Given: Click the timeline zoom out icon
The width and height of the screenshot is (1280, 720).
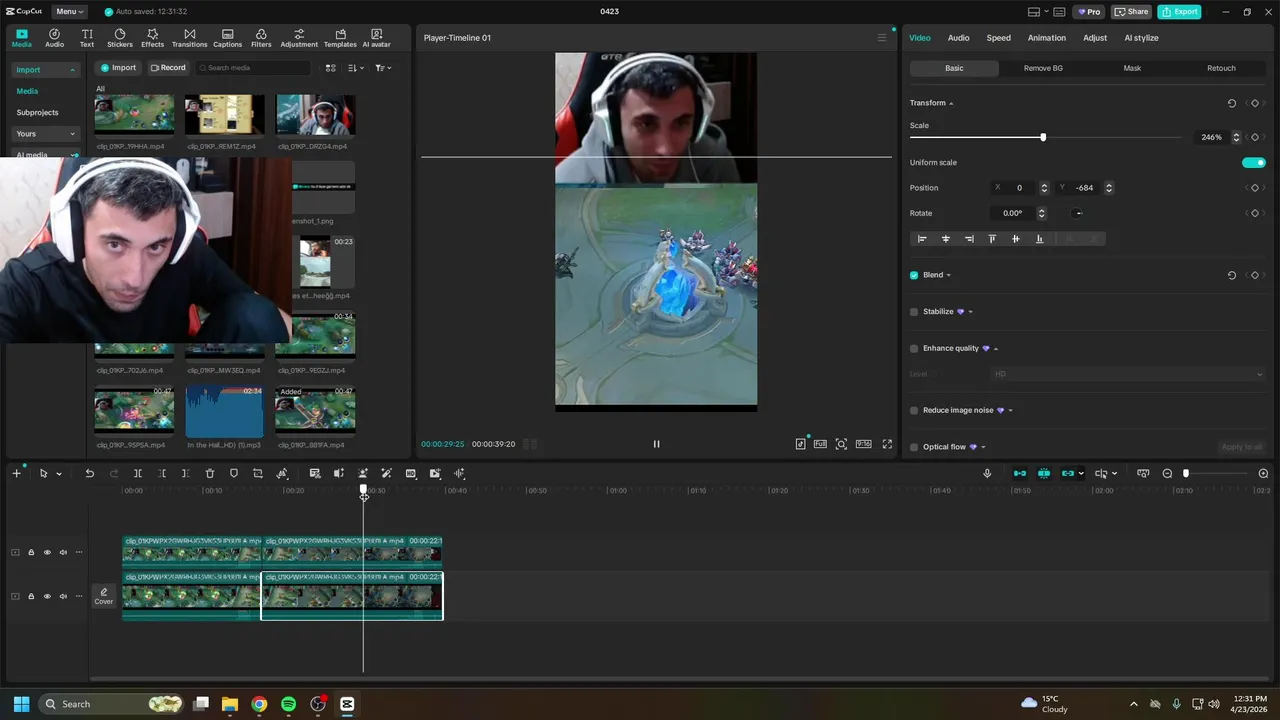Looking at the screenshot, I should pos(1167,473).
